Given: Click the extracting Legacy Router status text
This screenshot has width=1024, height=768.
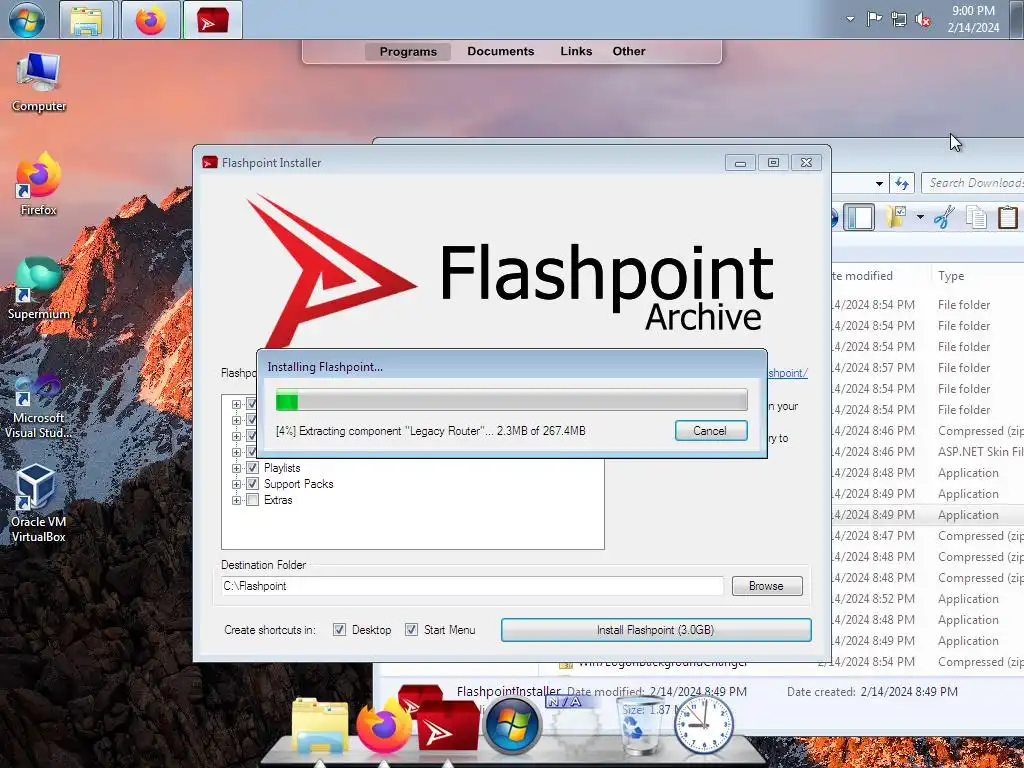Looking at the screenshot, I should pyautogui.click(x=430, y=431).
